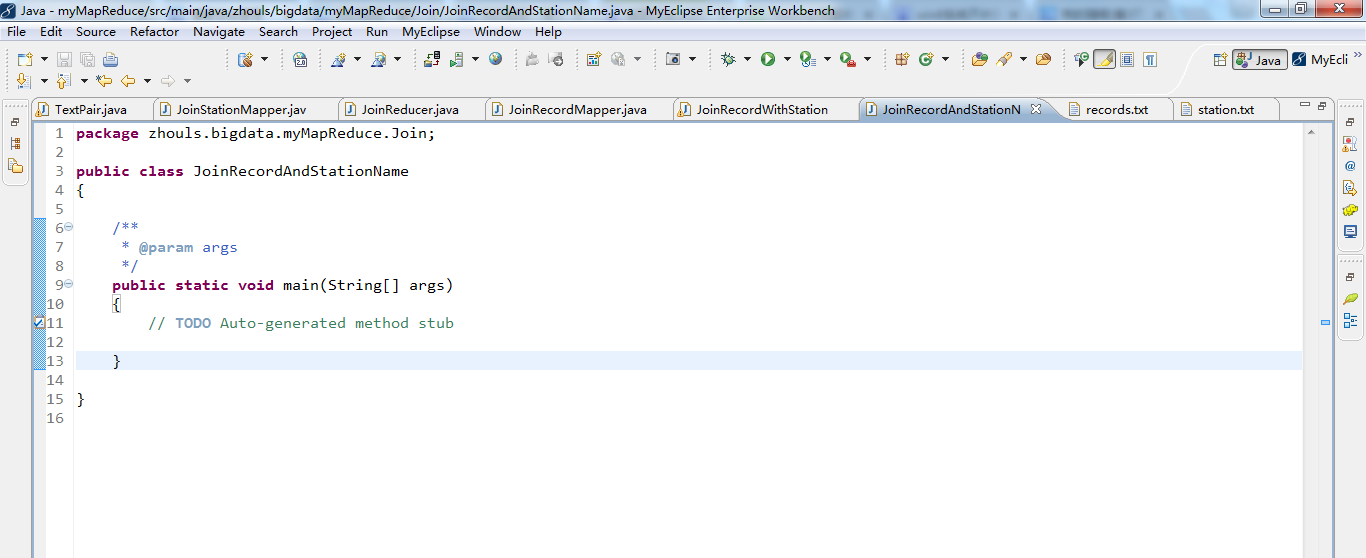
Task: Click the Next Annotation icon
Action: 24,81
